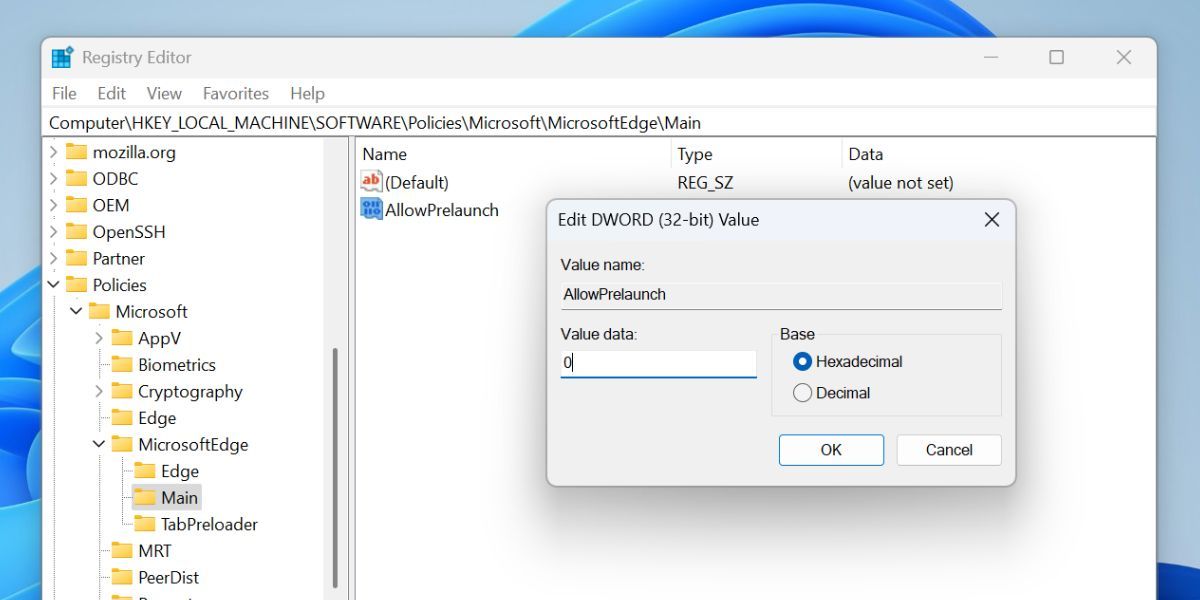Image resolution: width=1200 pixels, height=600 pixels.
Task: Expand the OpenSSH tree node
Action: tap(56, 231)
